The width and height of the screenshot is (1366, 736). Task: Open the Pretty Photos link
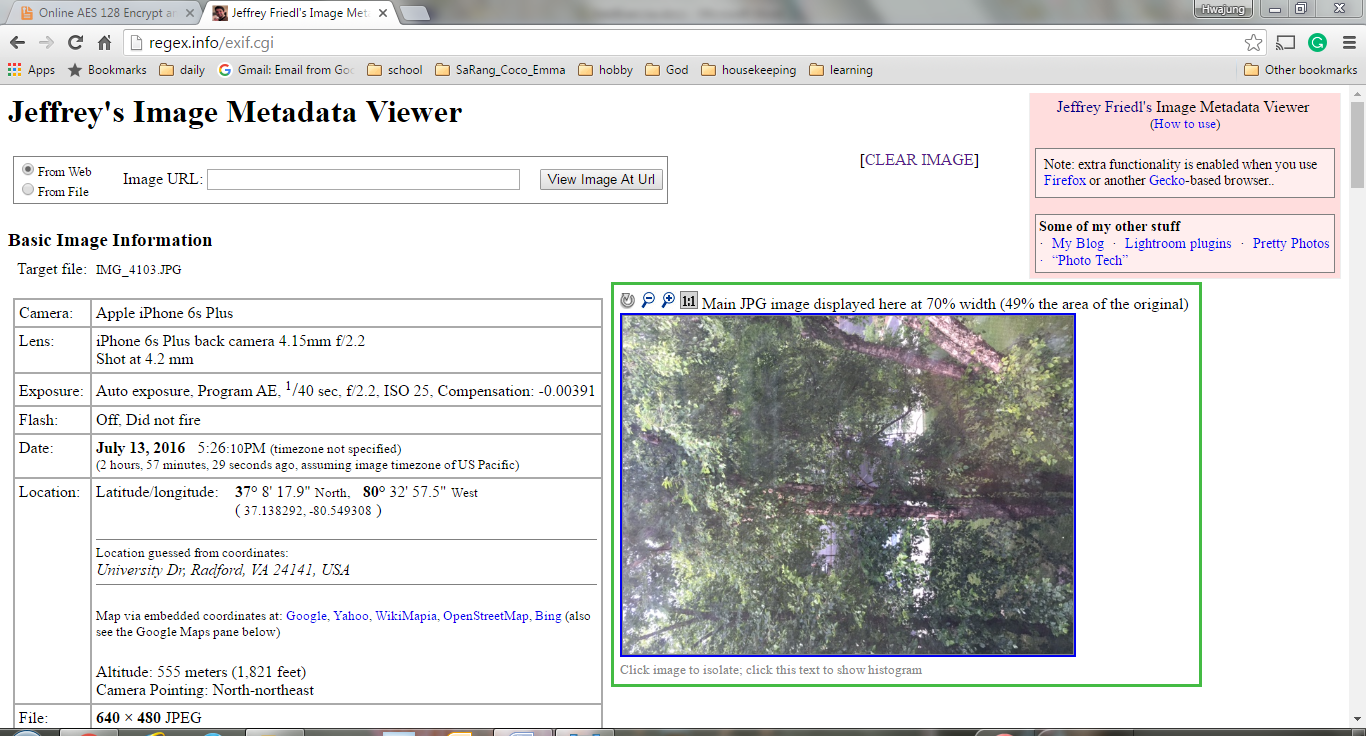coord(1291,243)
